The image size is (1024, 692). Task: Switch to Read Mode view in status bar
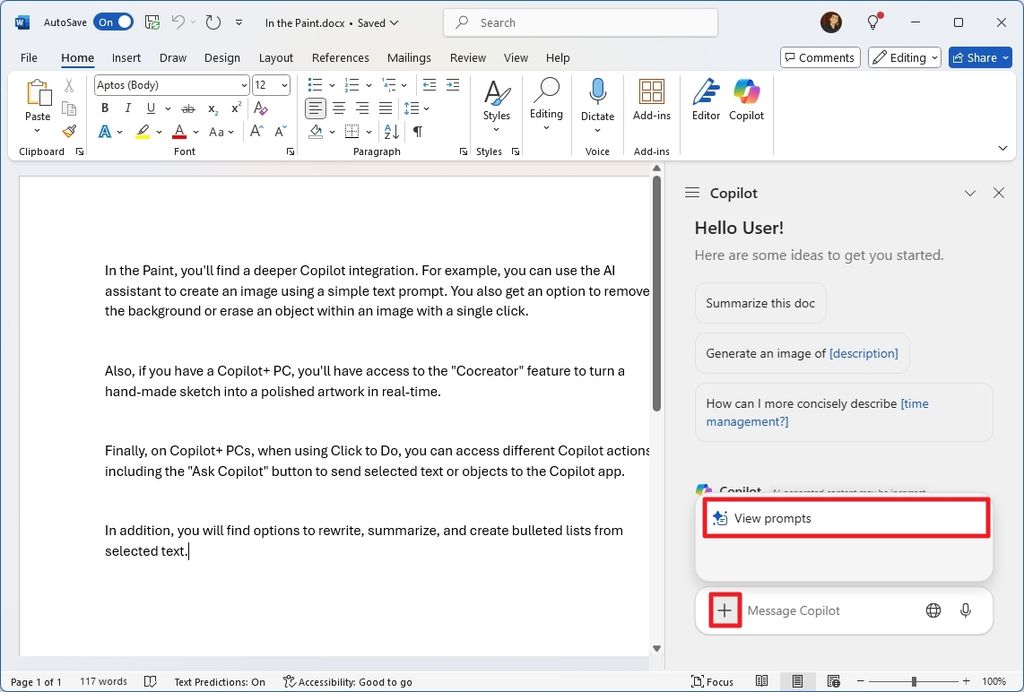coord(761,682)
